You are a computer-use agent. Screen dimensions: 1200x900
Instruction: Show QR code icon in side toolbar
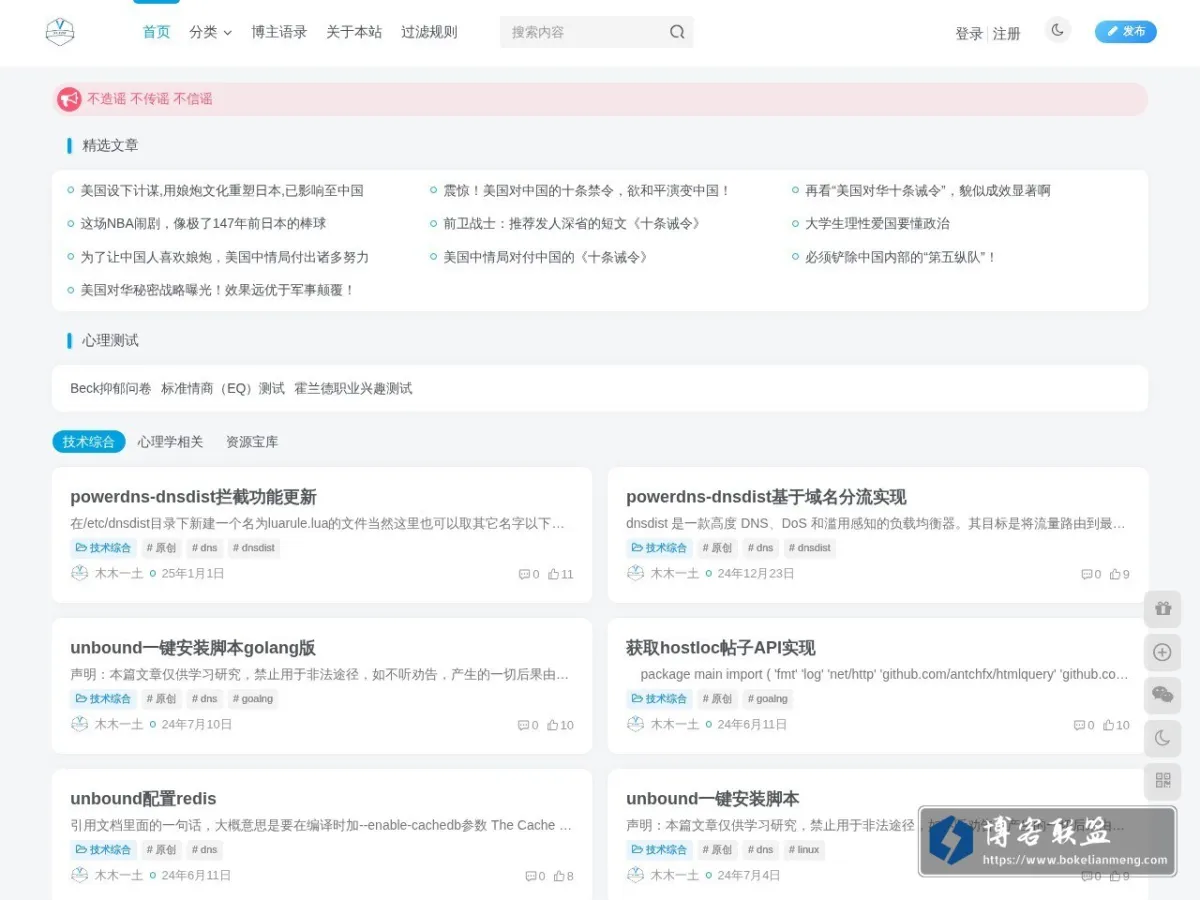point(1162,781)
